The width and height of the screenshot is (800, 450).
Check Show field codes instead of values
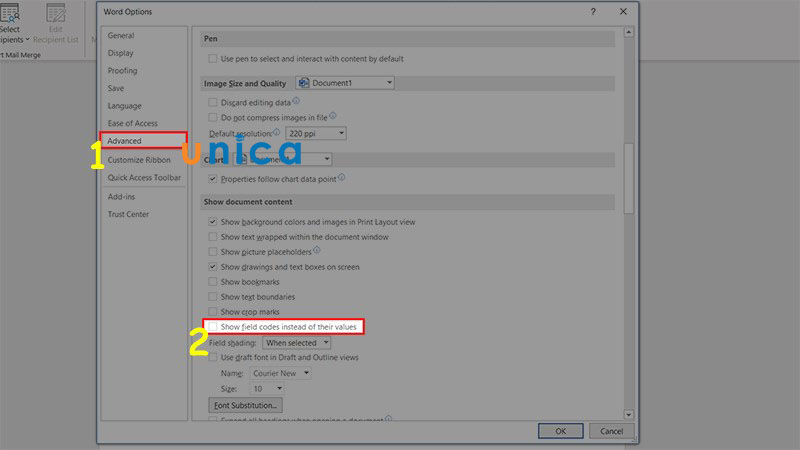coord(213,327)
